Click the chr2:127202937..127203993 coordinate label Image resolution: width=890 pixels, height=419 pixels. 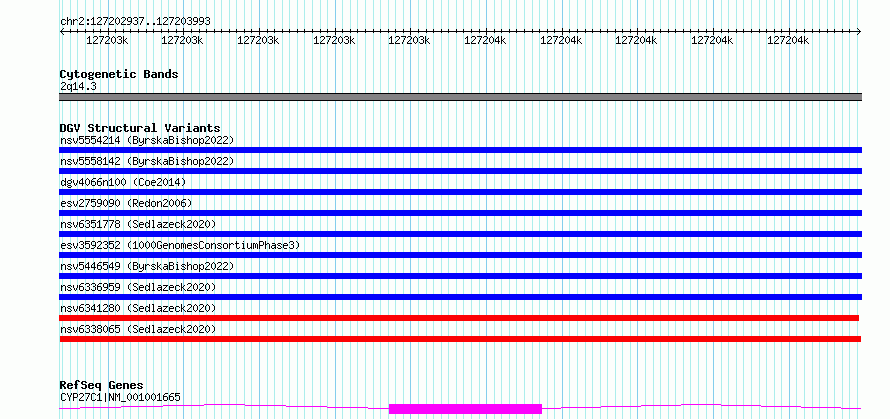[135, 21]
